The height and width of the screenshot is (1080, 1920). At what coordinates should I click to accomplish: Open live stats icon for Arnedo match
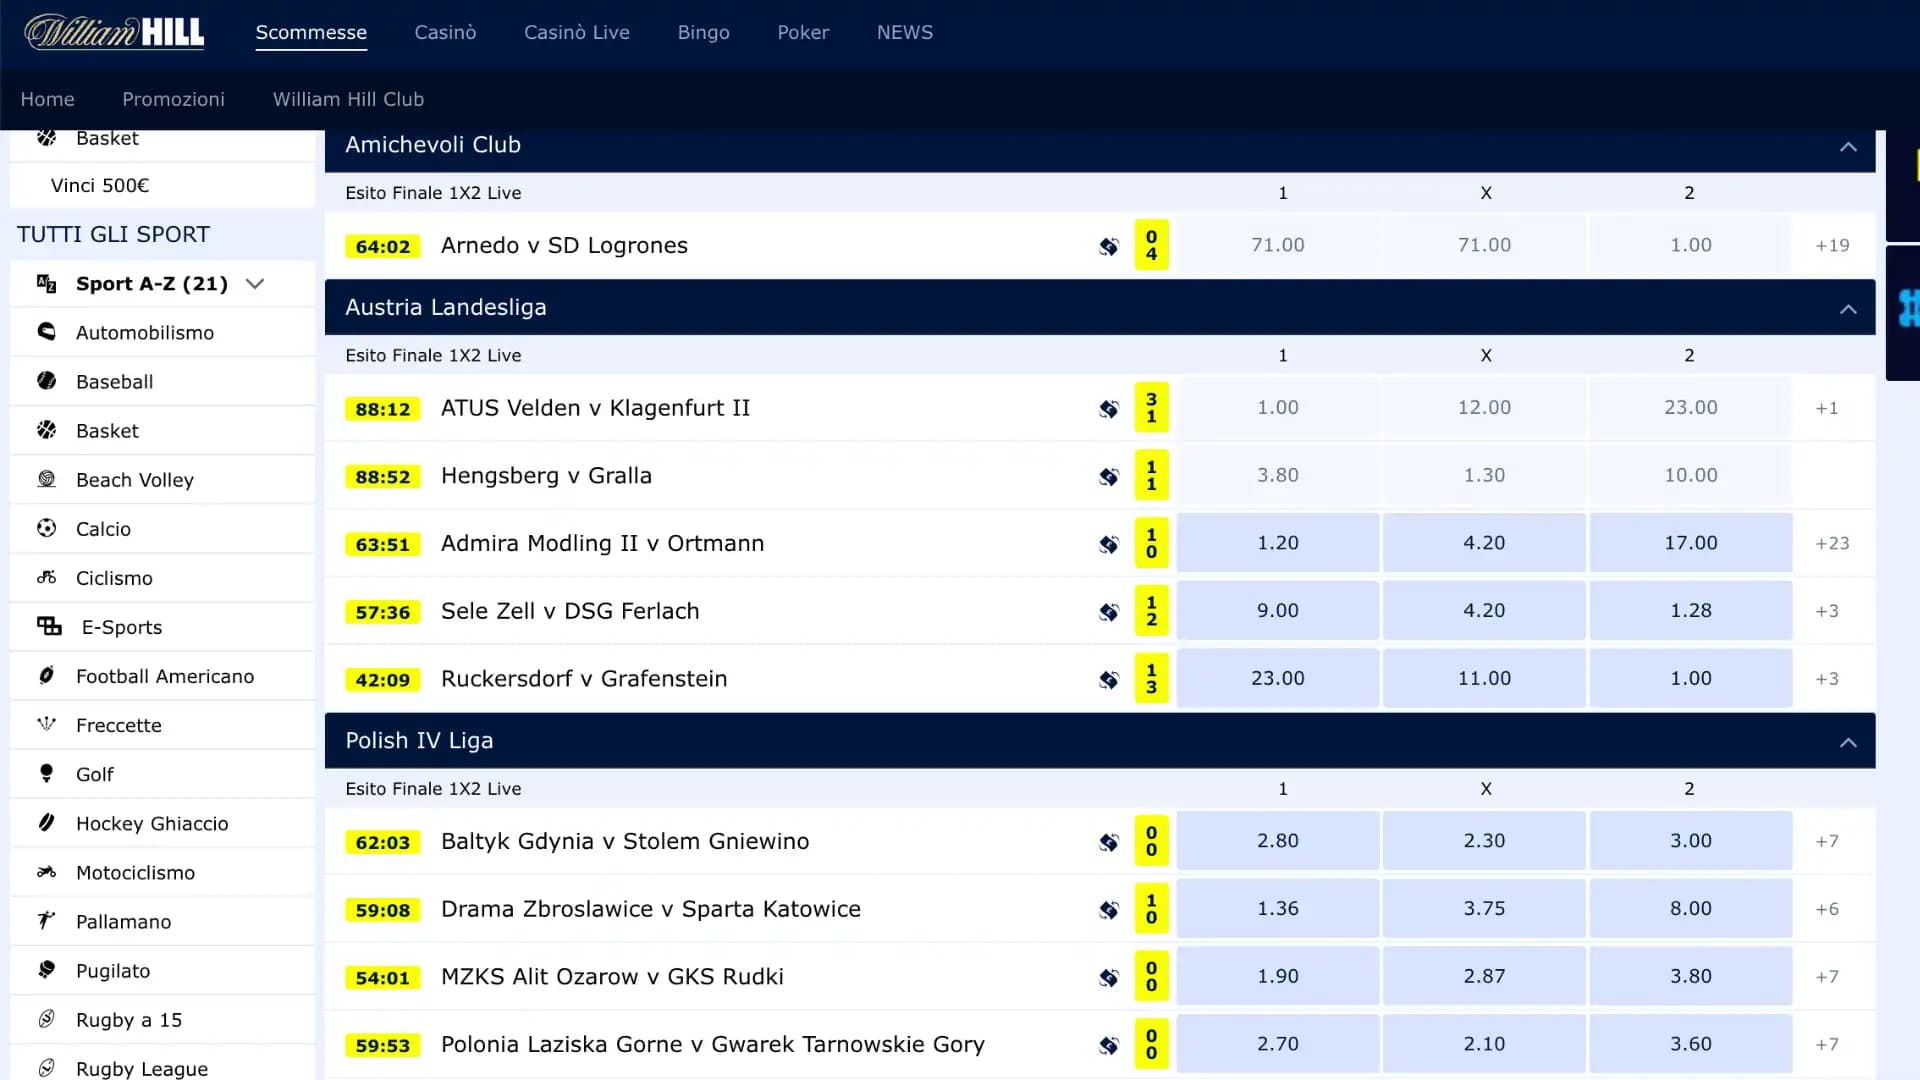coord(1108,246)
